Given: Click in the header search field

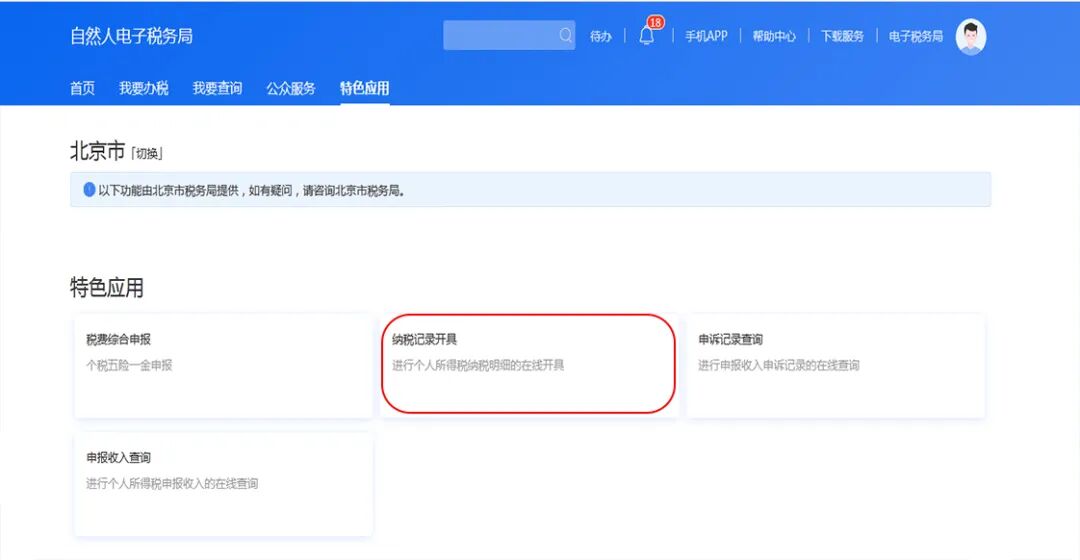Looking at the screenshot, I should pos(500,36).
